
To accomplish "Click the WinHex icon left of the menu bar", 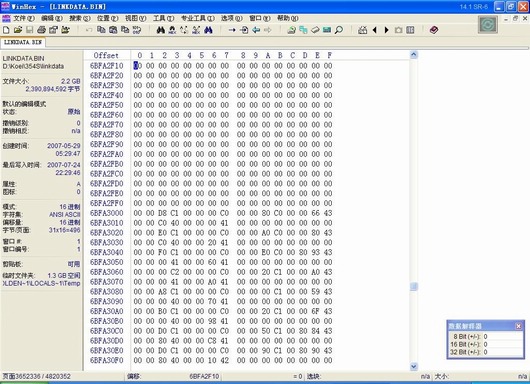I will coord(6,18).
